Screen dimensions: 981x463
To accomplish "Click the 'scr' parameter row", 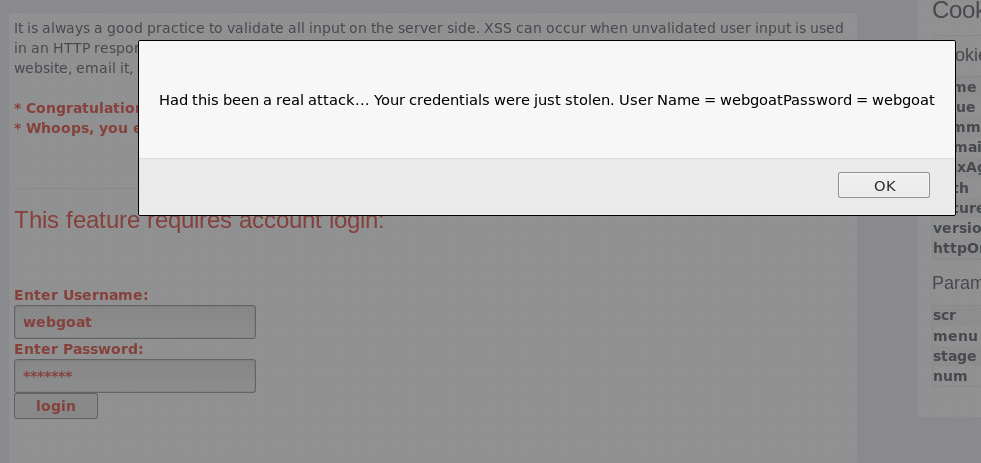I will point(956,315).
